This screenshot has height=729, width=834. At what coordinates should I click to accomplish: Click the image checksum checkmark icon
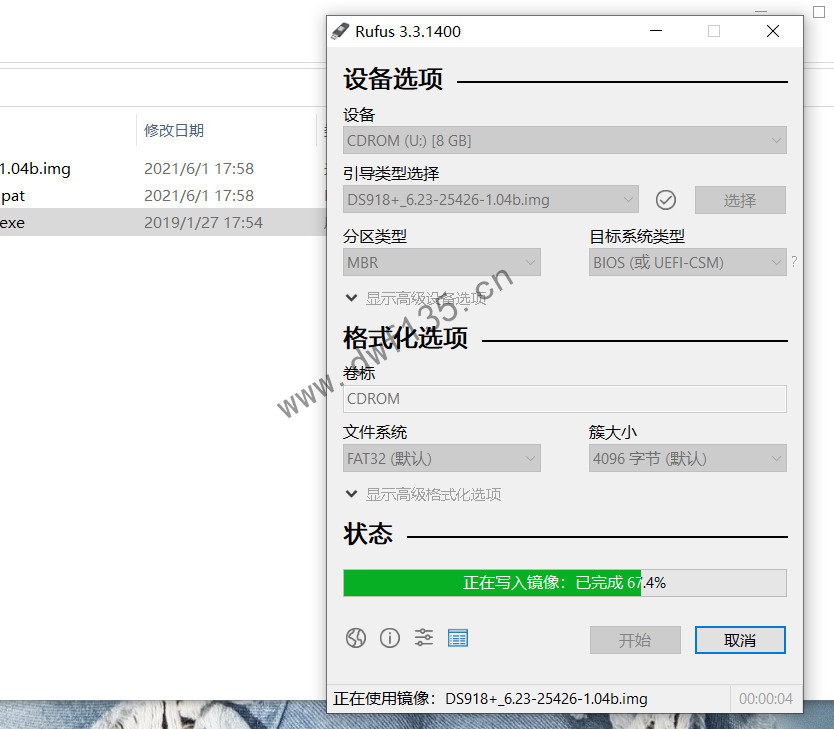coord(665,200)
